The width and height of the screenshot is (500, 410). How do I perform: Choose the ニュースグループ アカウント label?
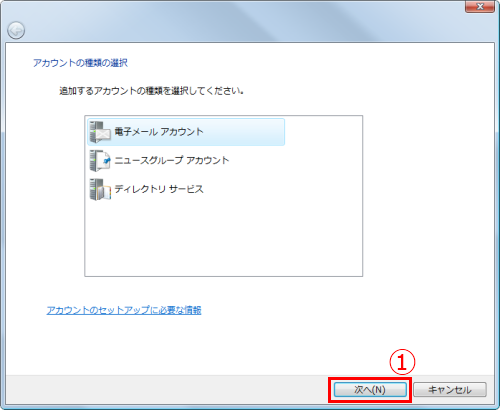point(171,160)
